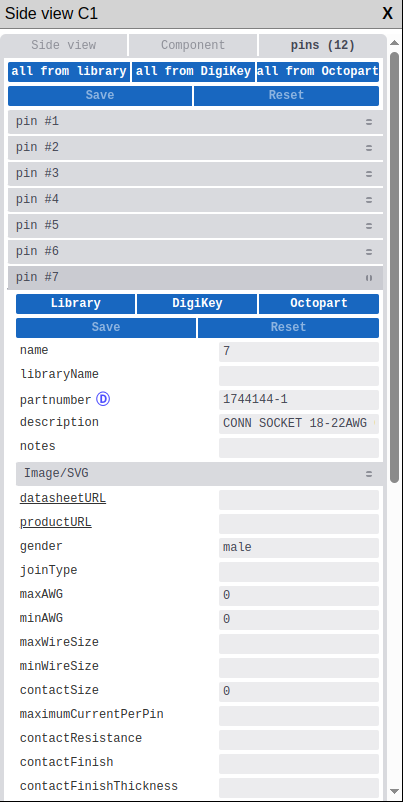Select the pins (12) tab

point(323,45)
